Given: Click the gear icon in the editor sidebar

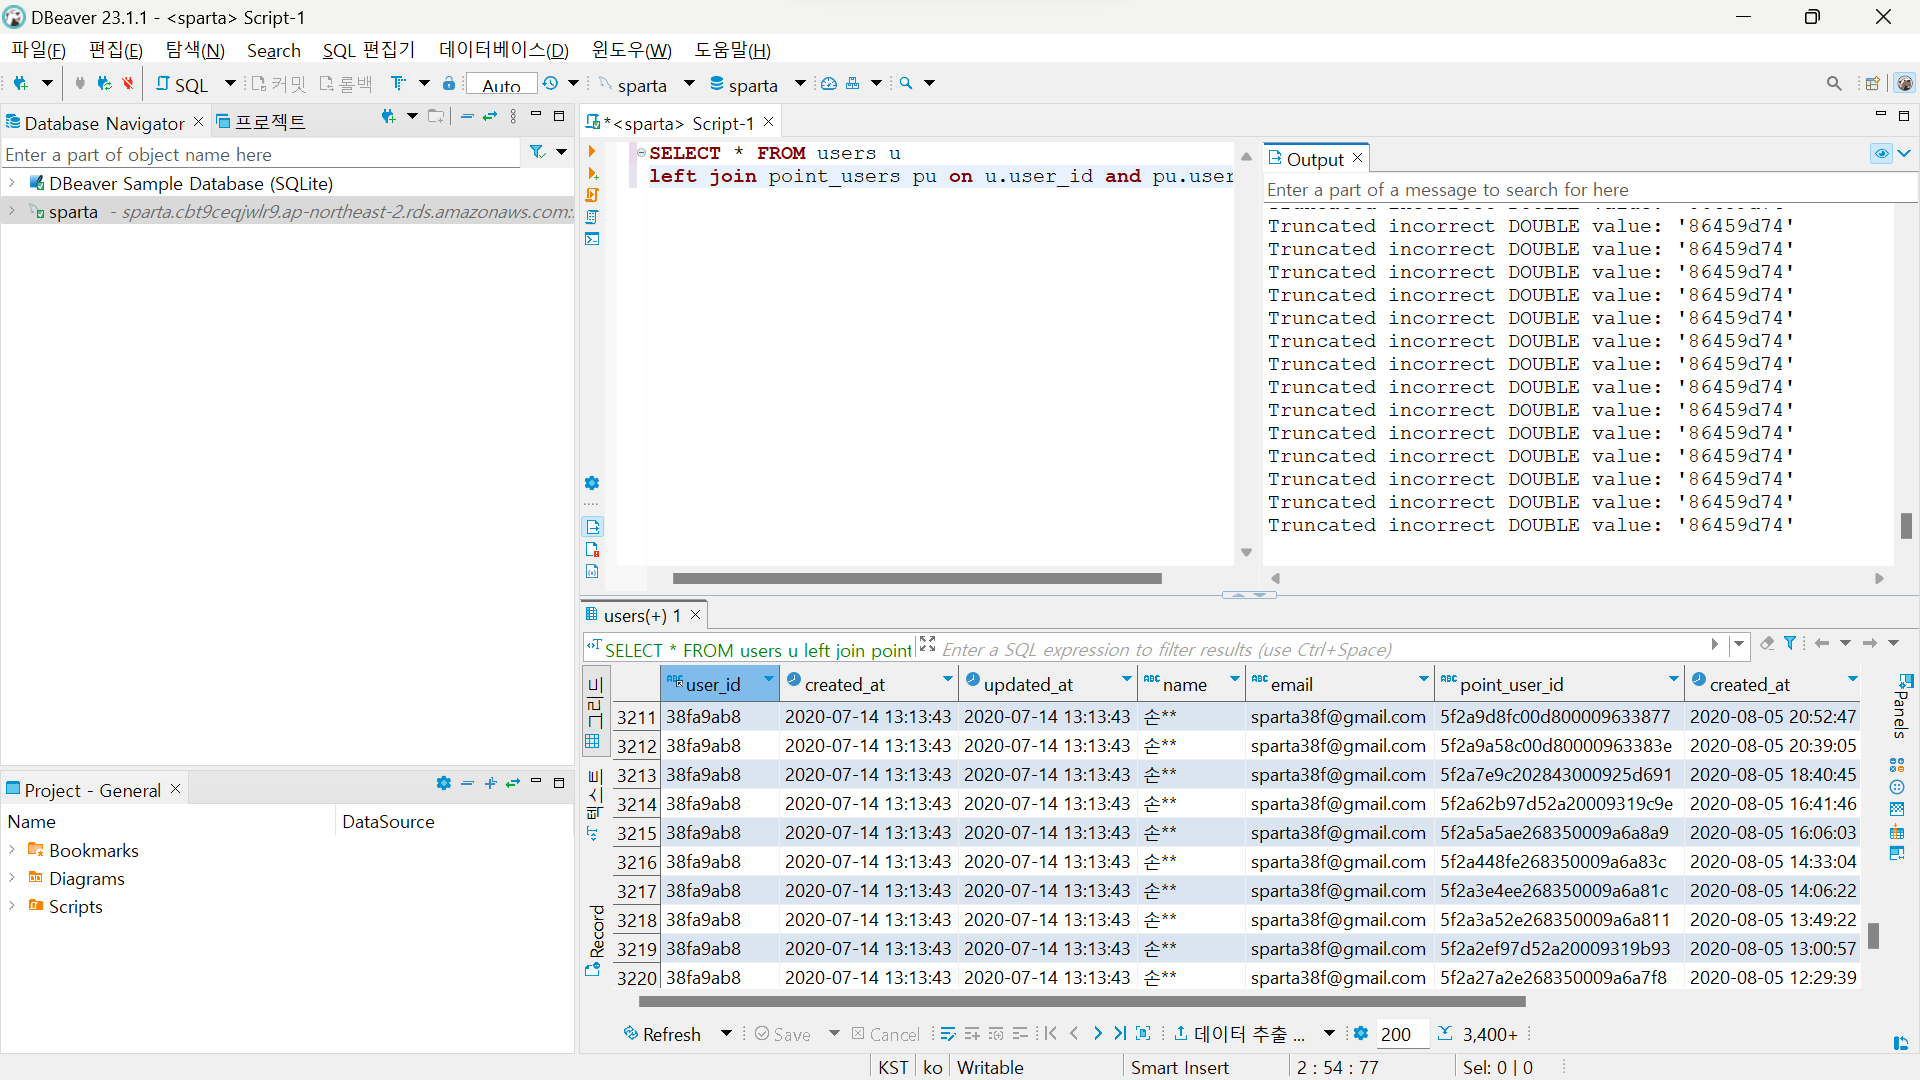Looking at the screenshot, I should (x=592, y=483).
